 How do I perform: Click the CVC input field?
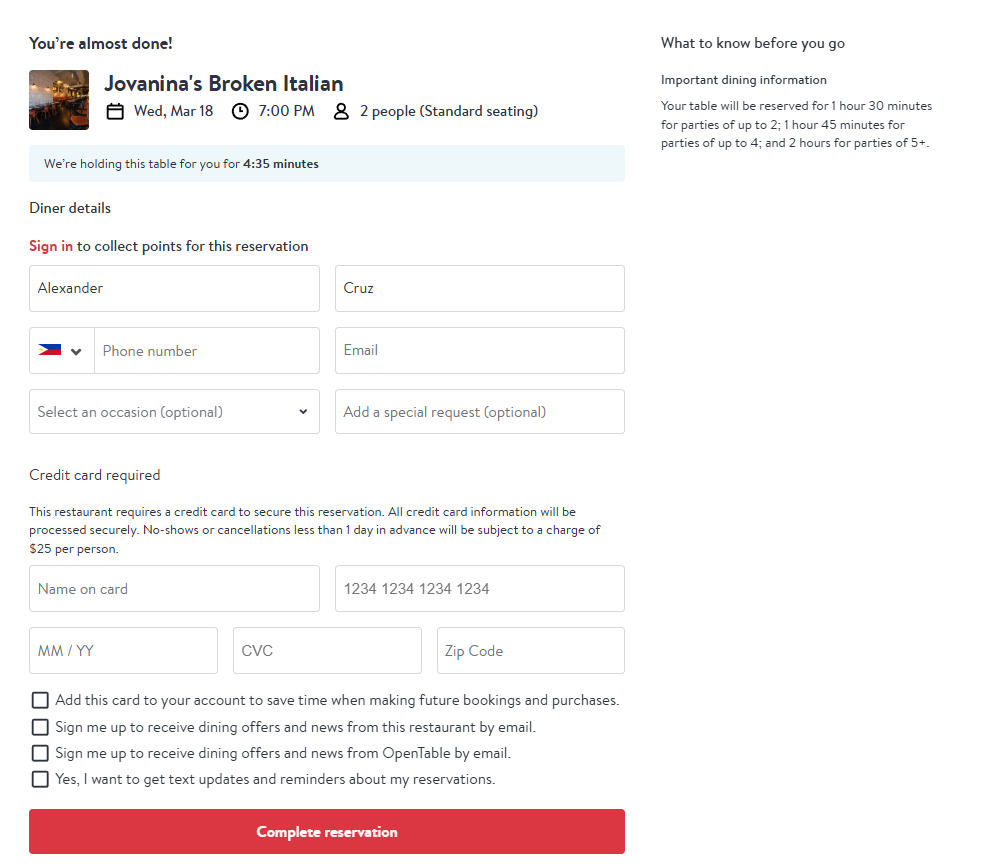click(x=327, y=651)
